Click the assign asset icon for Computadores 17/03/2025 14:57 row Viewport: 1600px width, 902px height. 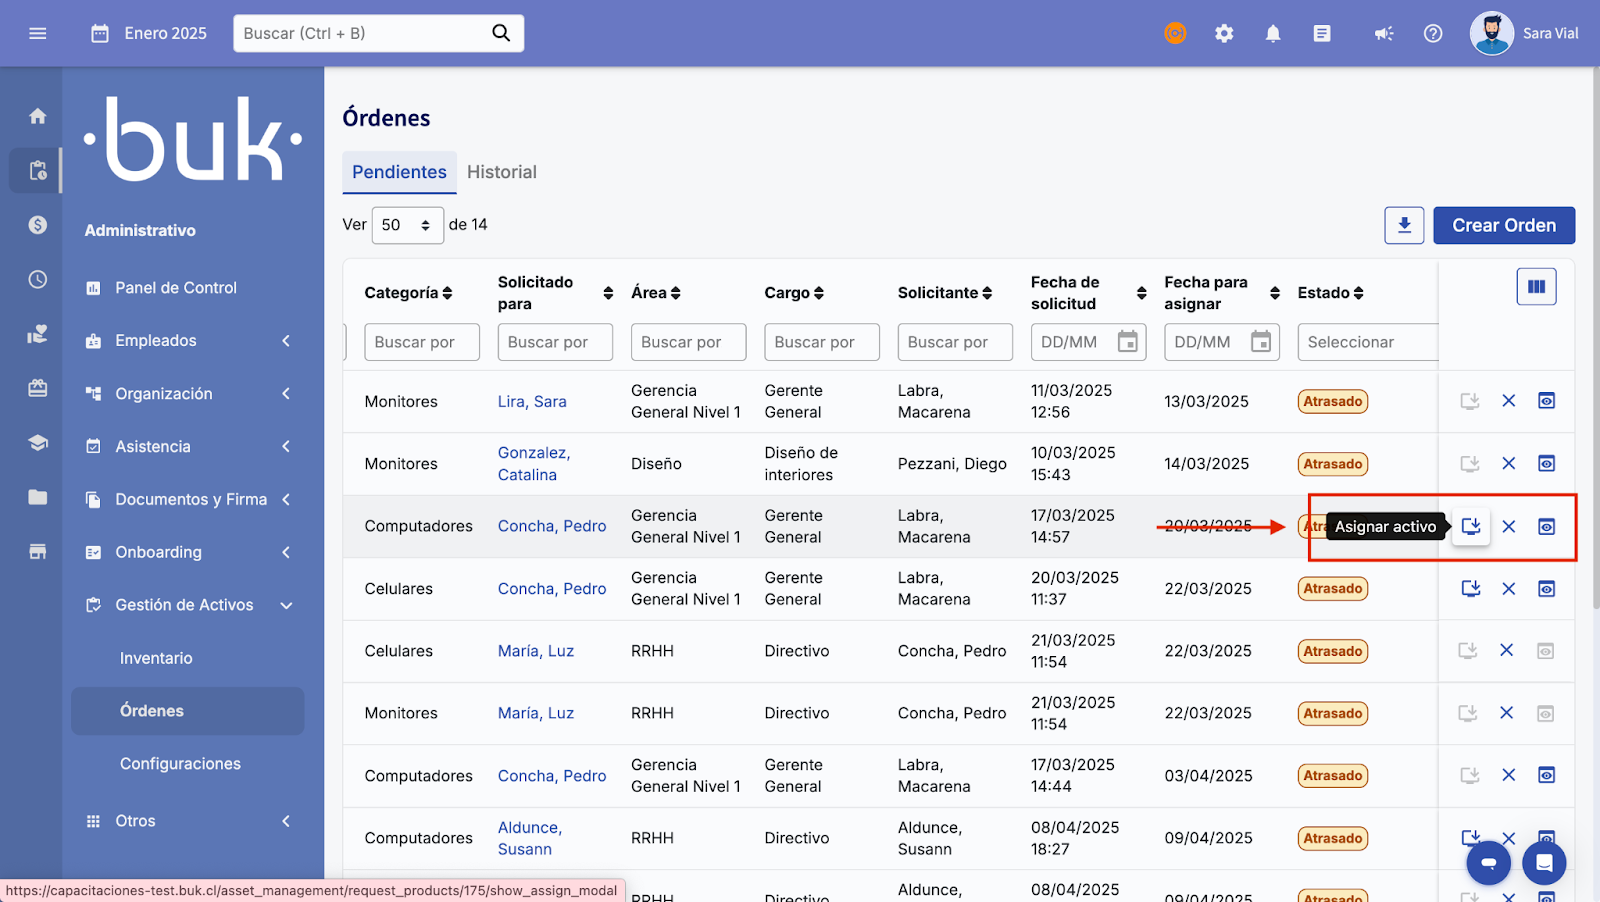click(x=1470, y=526)
